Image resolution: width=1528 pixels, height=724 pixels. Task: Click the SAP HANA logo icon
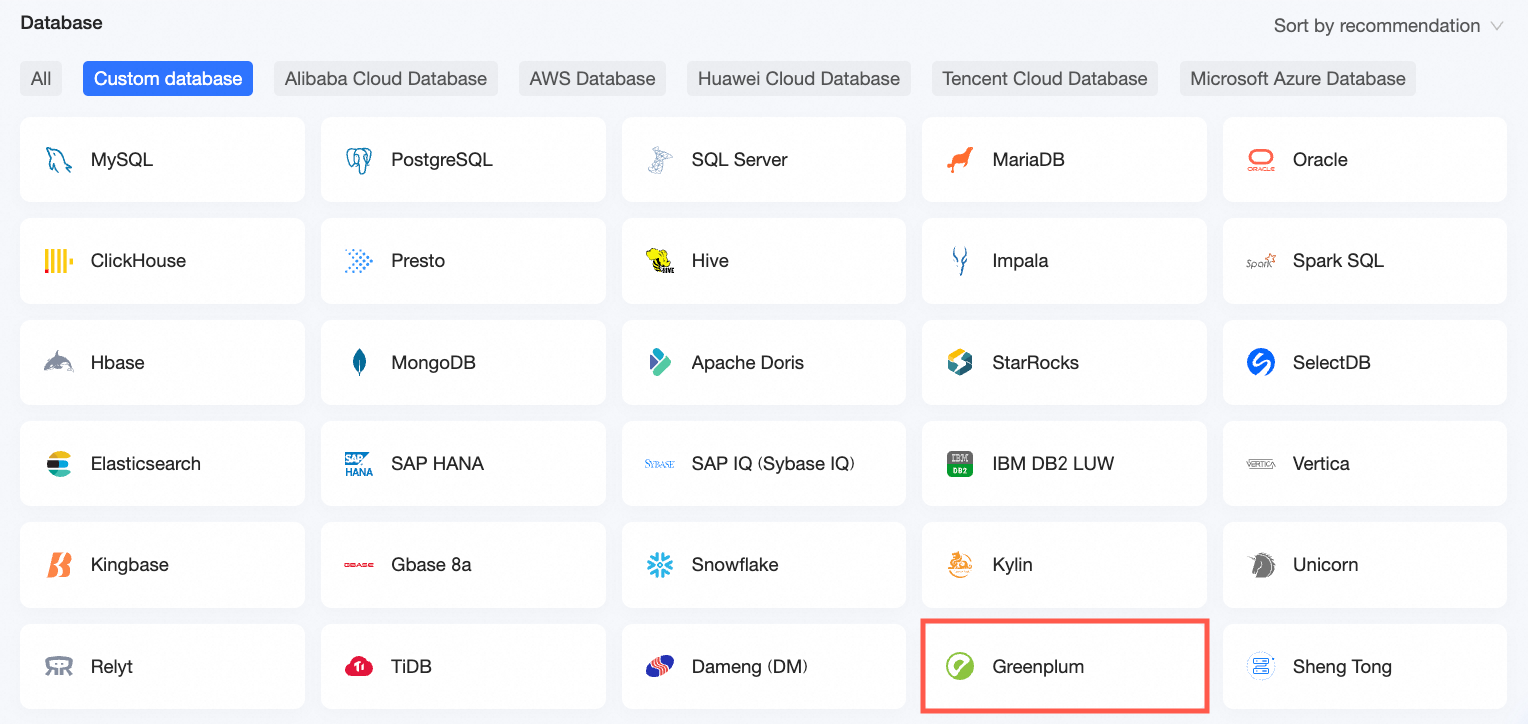(x=359, y=464)
